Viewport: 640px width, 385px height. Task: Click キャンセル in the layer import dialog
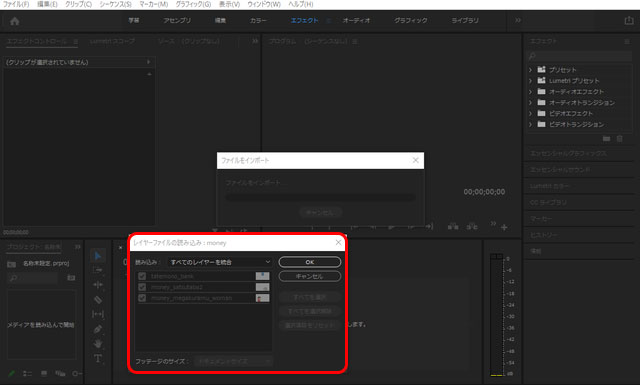[310, 276]
